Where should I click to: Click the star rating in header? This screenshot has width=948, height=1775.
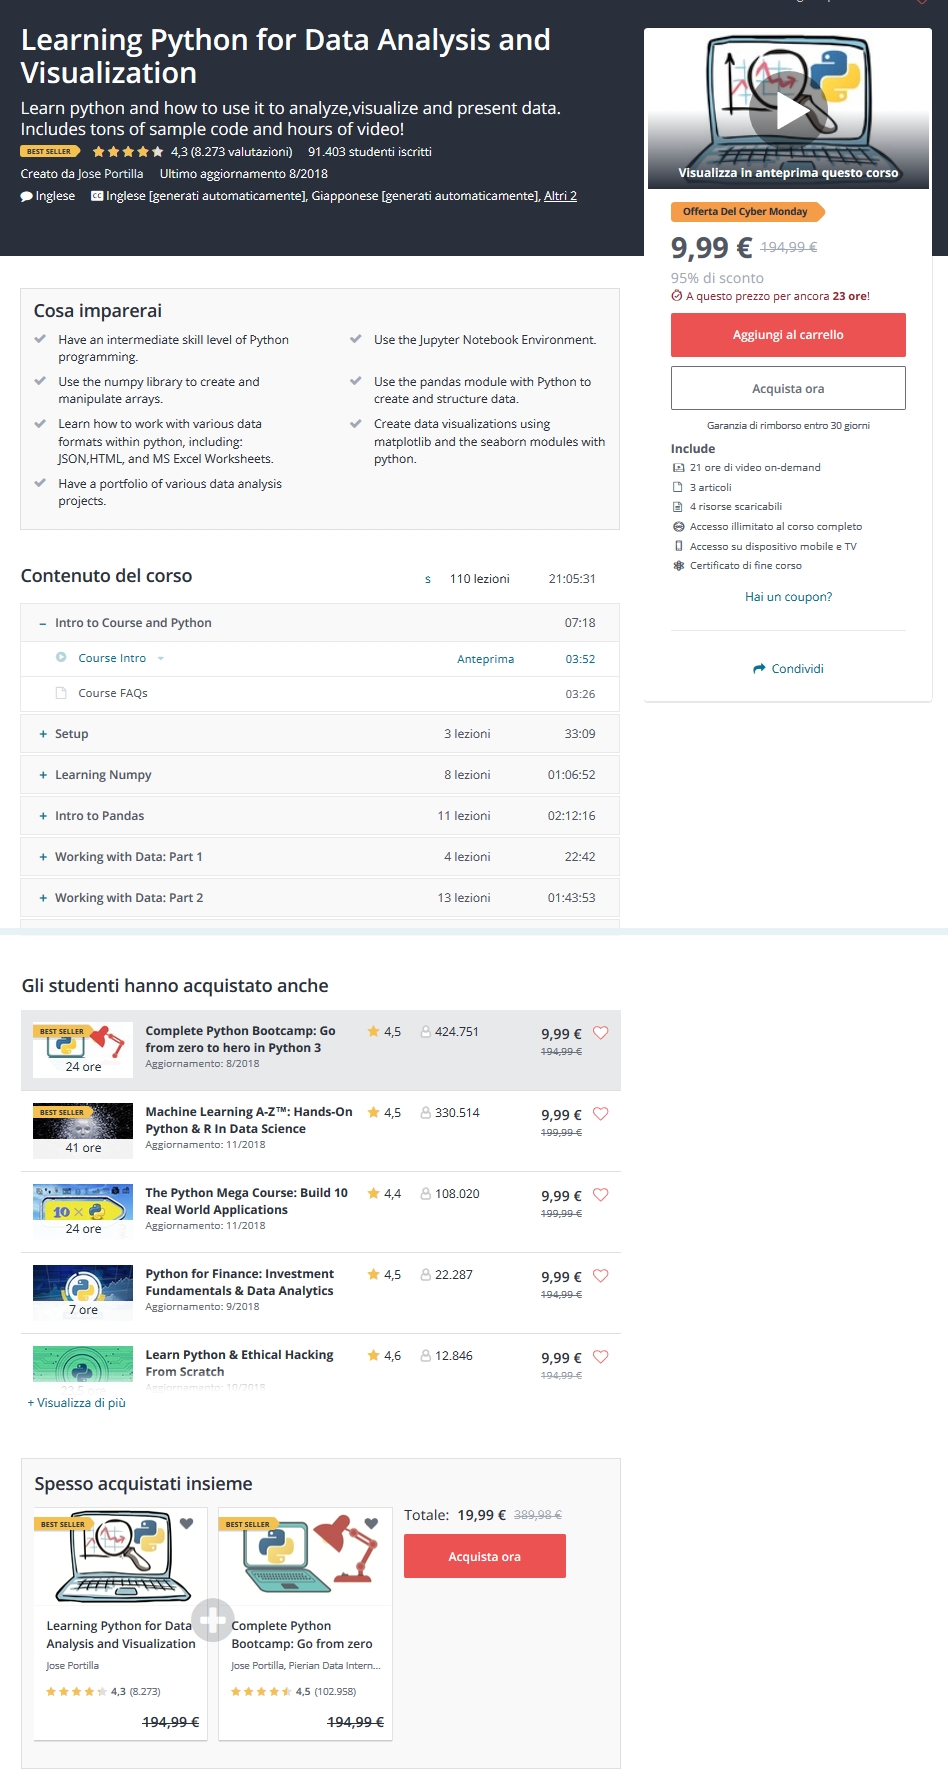click(x=128, y=152)
